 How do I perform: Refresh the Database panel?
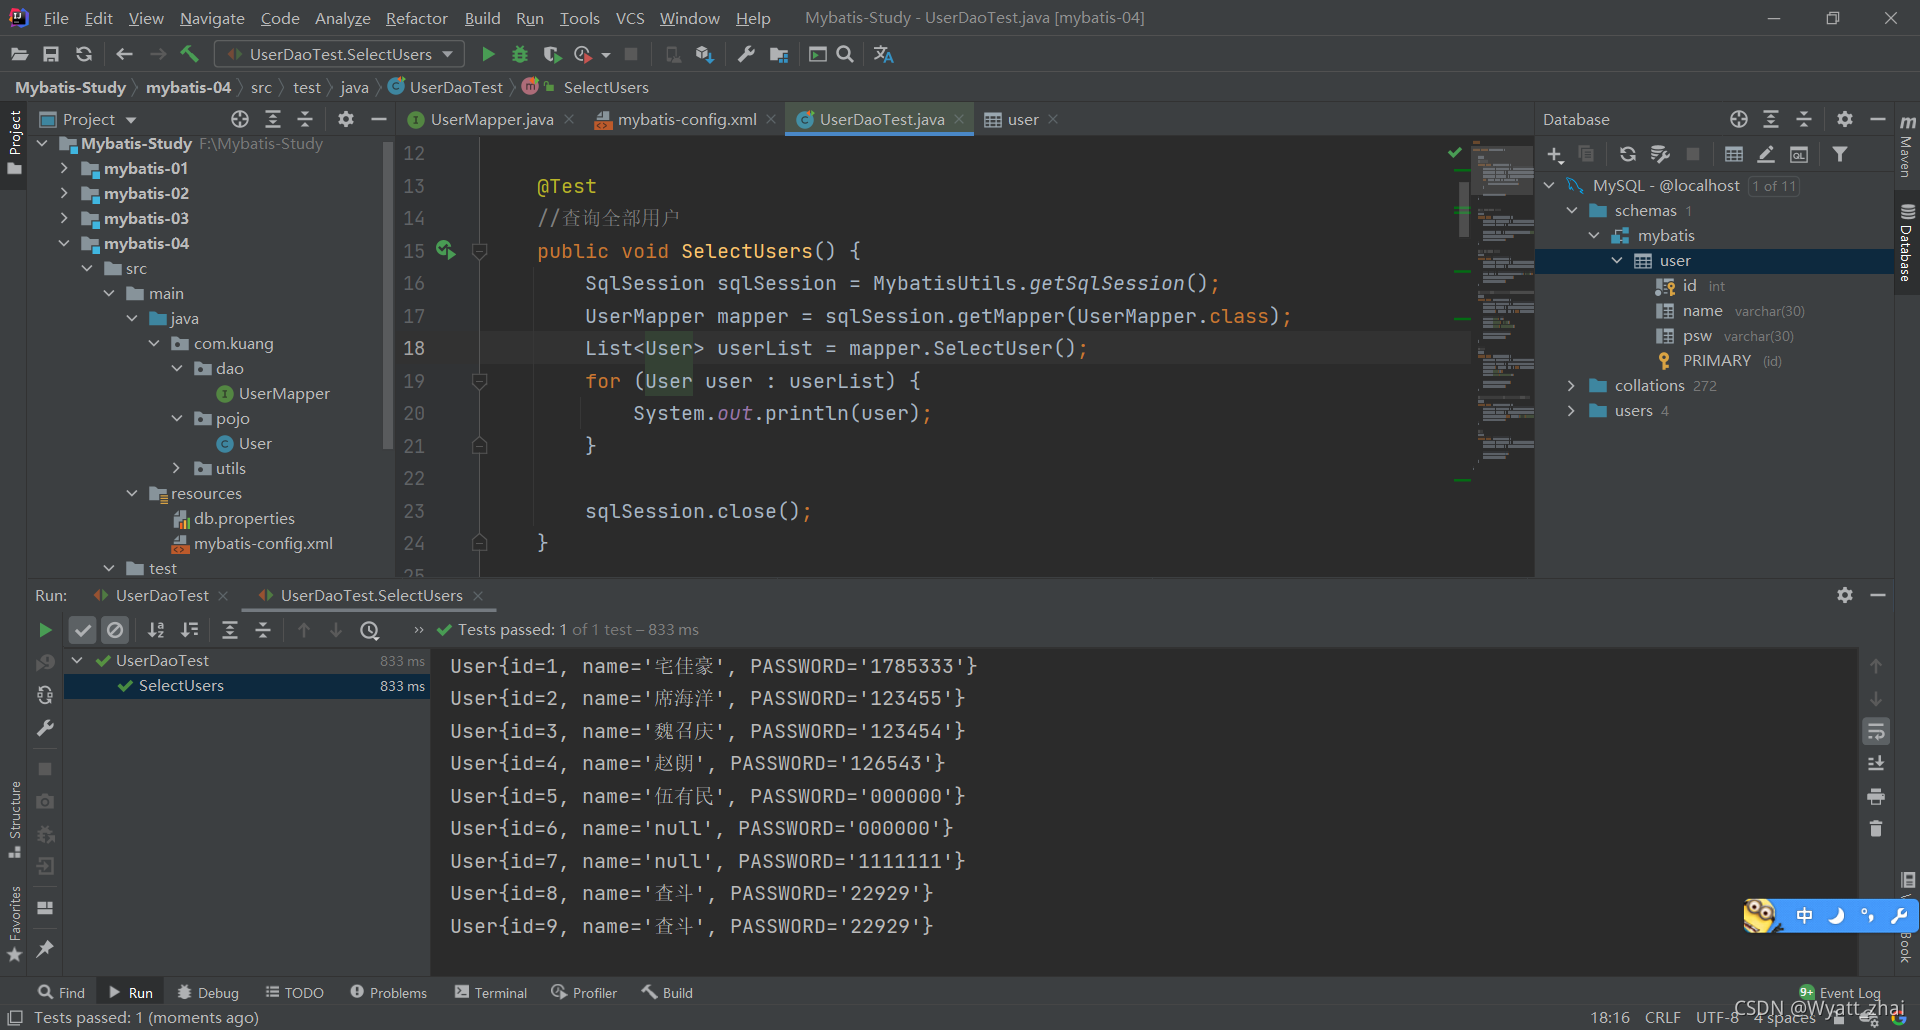point(1628,154)
